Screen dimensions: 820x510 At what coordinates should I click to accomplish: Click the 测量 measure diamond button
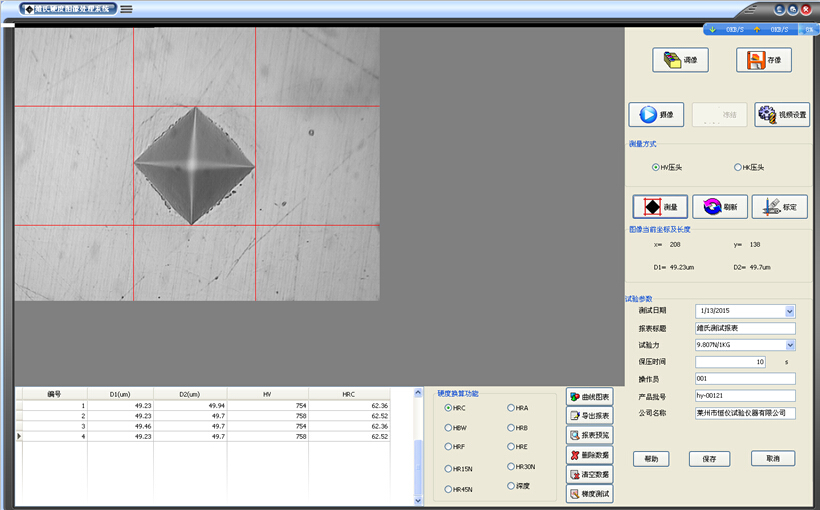660,207
